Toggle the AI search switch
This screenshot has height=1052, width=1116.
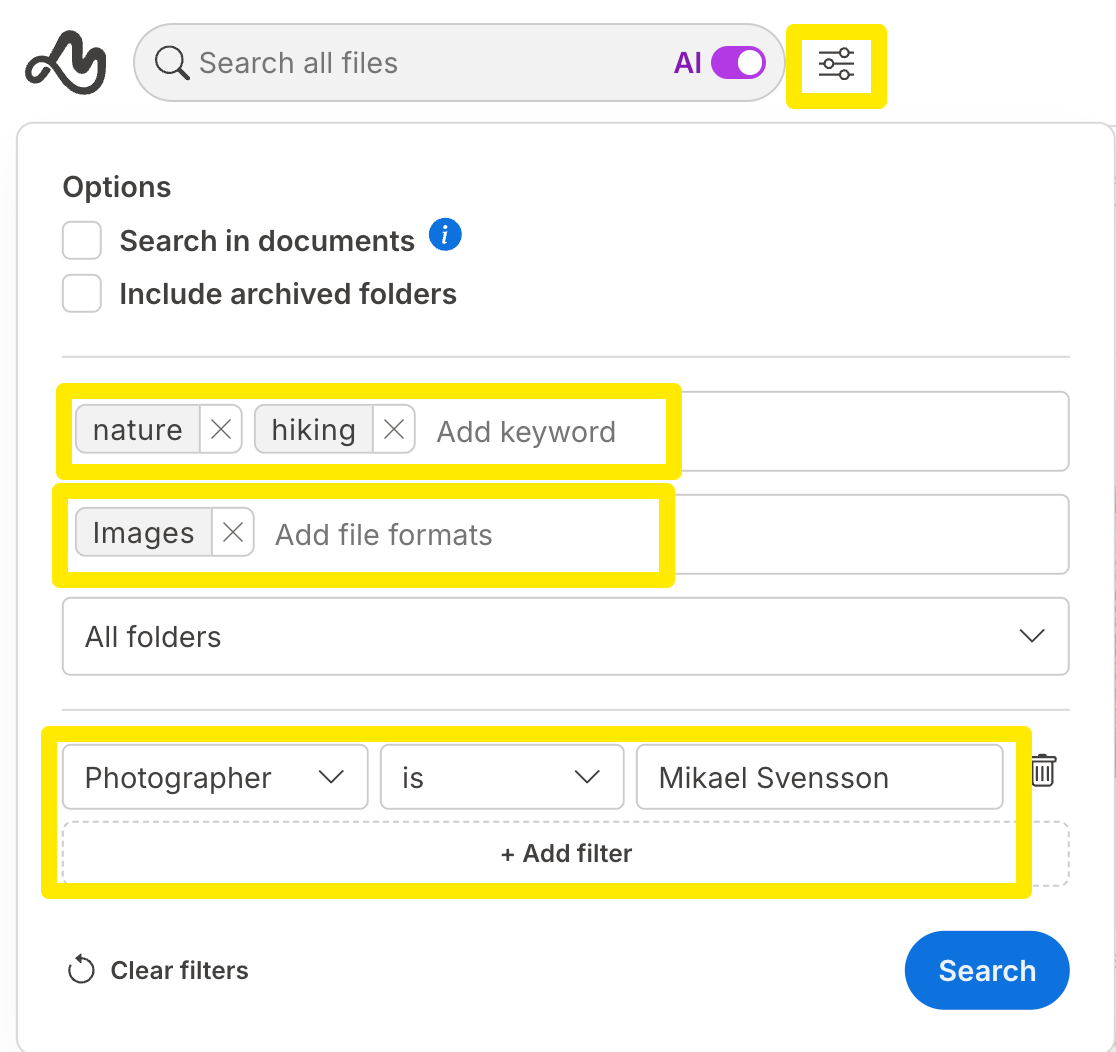738,63
